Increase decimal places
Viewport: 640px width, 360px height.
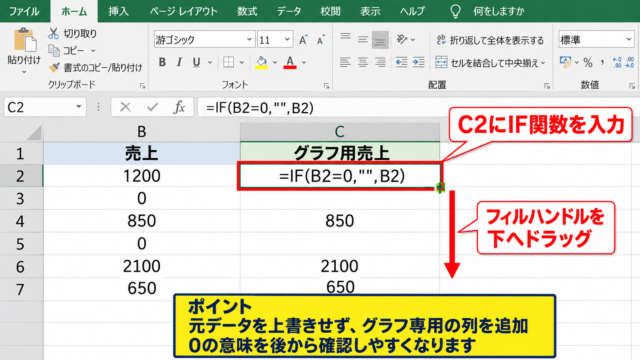pyautogui.click(x=617, y=62)
